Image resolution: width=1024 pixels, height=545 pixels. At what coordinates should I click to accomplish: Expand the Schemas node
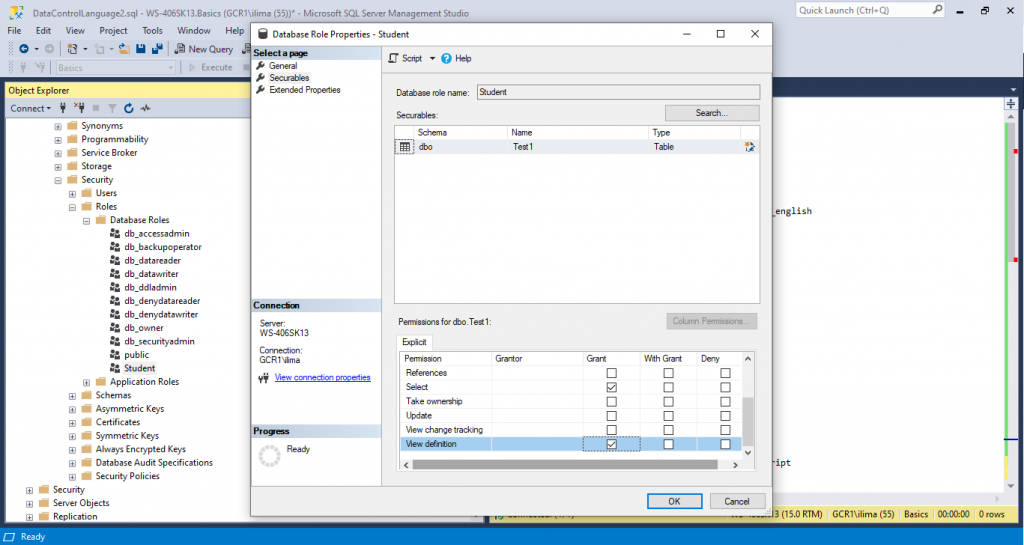[72, 396]
